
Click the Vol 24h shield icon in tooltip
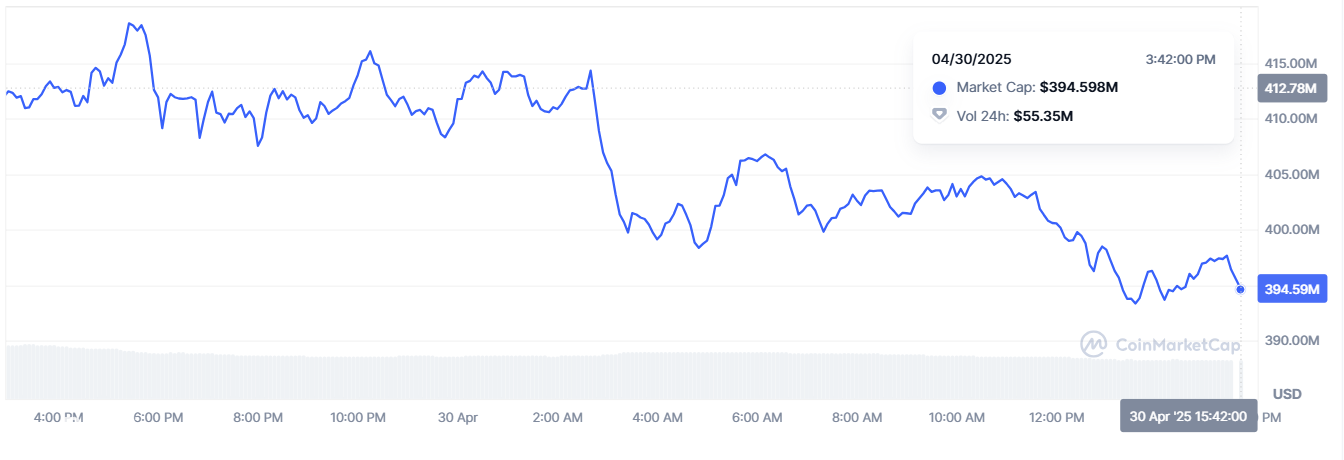939,115
